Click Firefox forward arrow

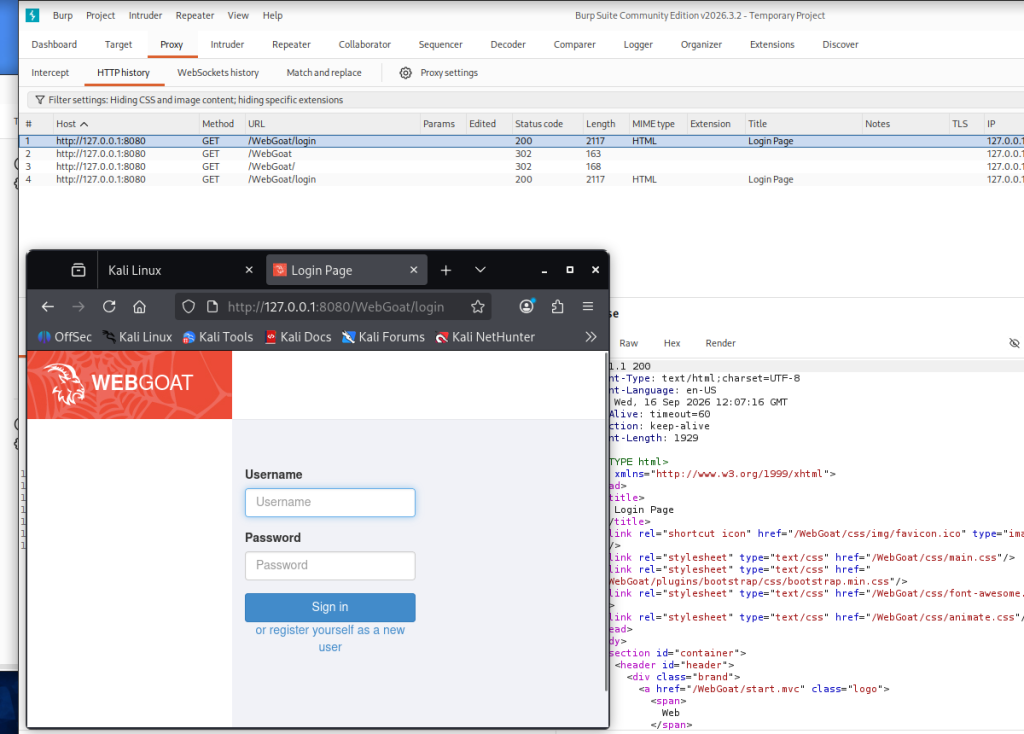[x=78, y=306]
